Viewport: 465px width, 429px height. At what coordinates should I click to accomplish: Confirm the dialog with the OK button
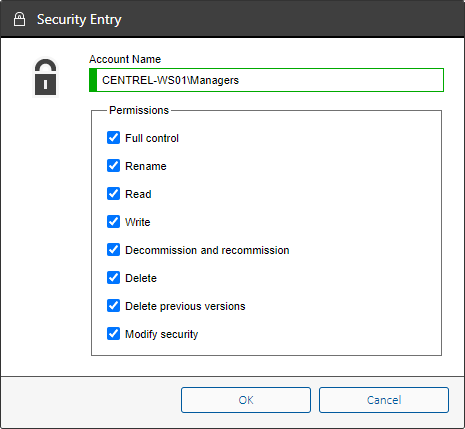[x=246, y=400]
